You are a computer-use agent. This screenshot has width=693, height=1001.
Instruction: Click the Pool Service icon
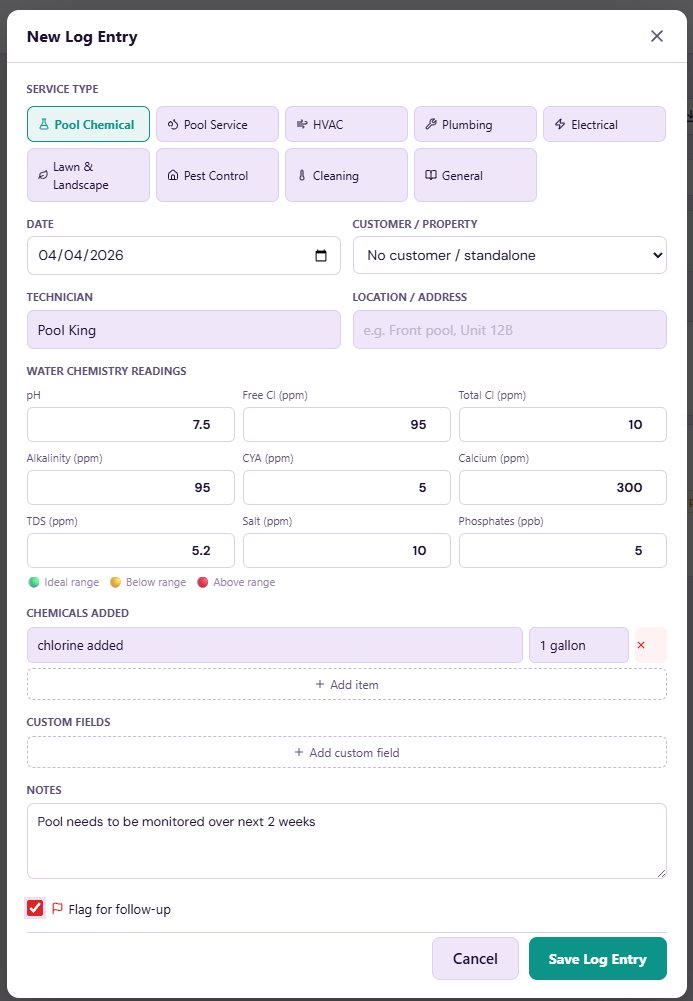pyautogui.click(x=172, y=125)
